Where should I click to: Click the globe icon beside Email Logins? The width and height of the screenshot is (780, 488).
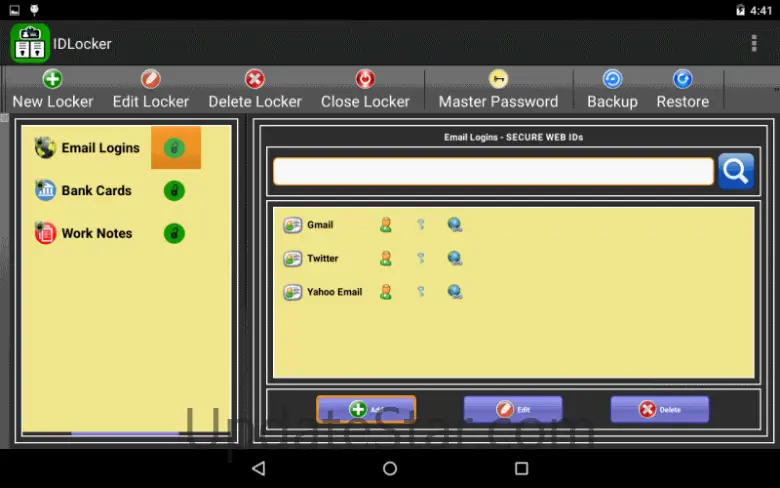[45, 148]
